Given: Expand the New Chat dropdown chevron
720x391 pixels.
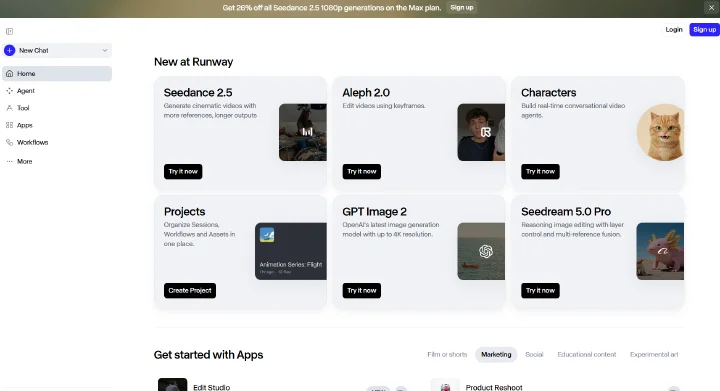Looking at the screenshot, I should pos(105,50).
